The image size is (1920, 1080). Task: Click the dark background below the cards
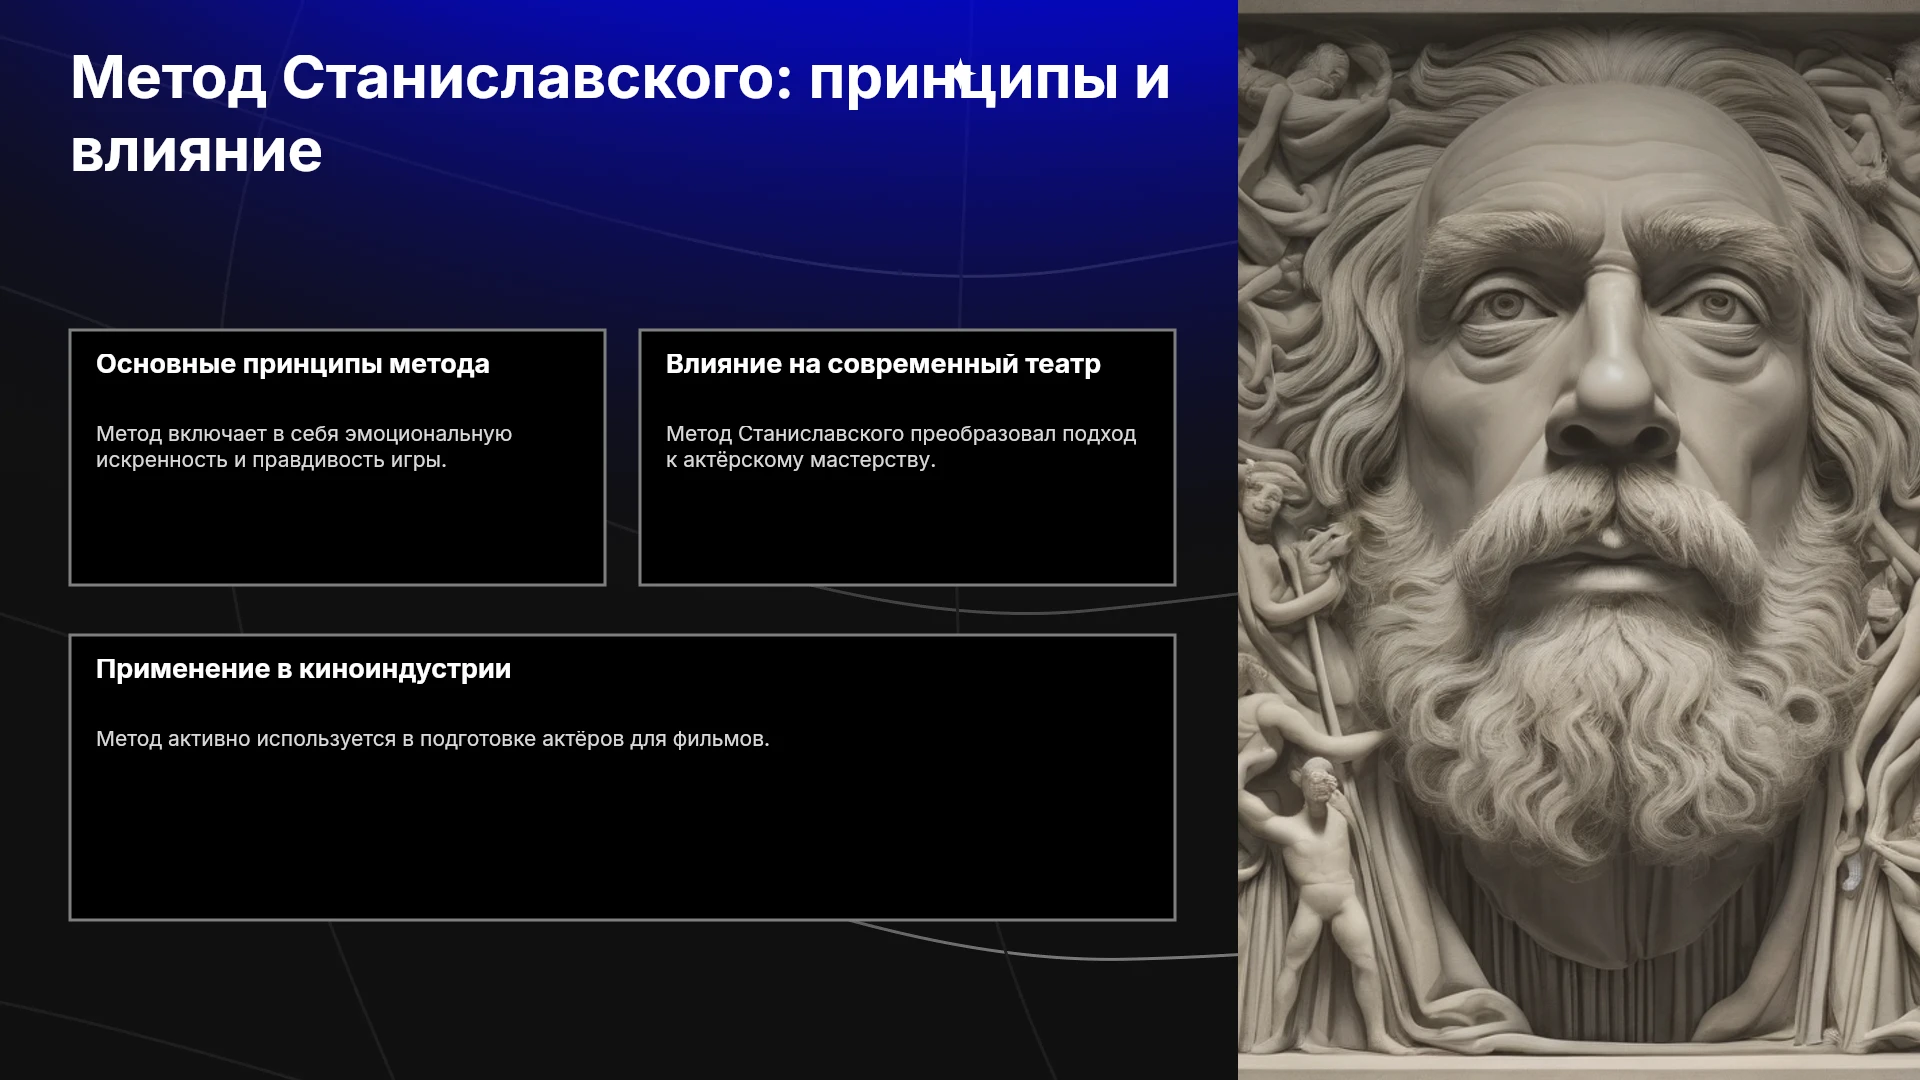(620, 1000)
